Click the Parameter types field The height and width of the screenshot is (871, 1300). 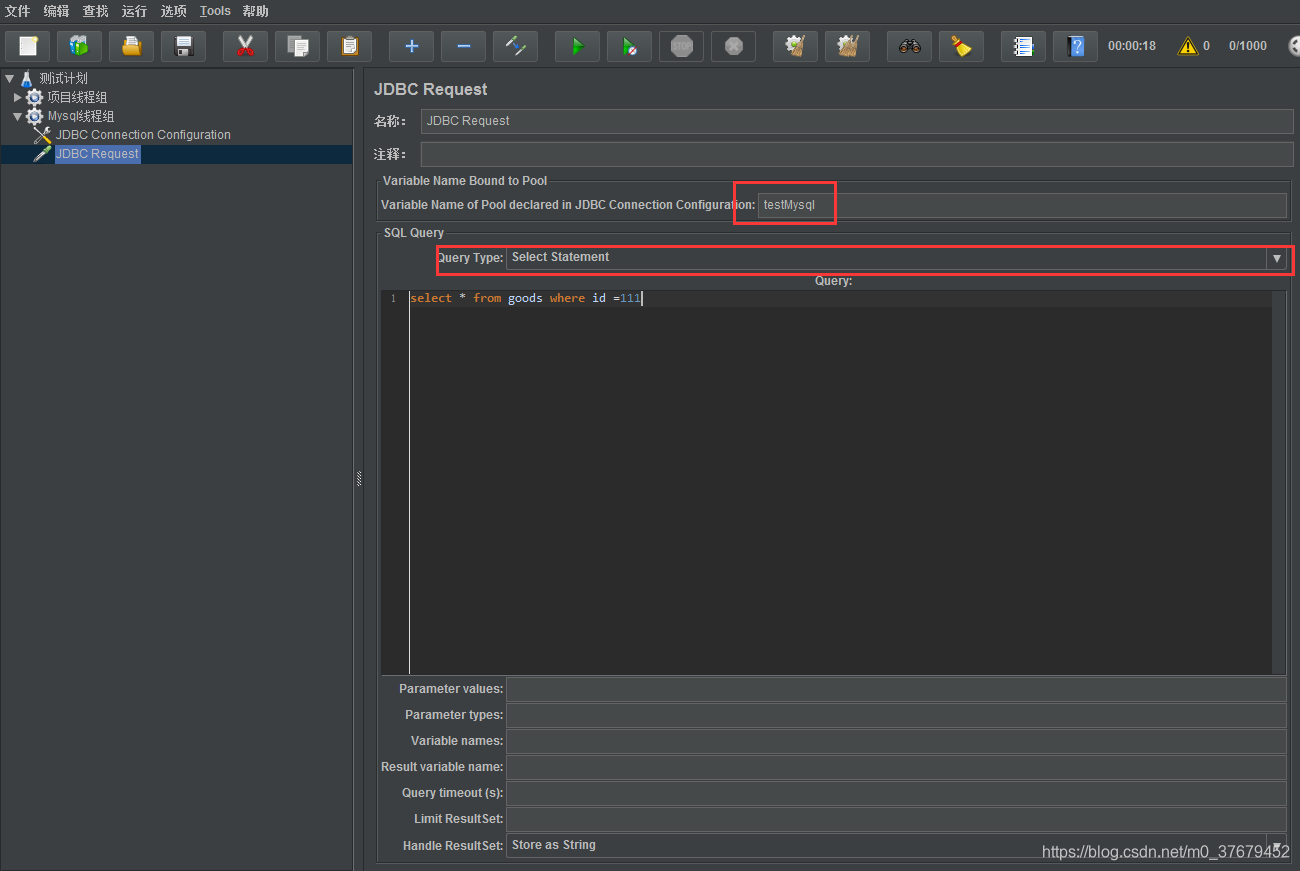click(x=896, y=715)
